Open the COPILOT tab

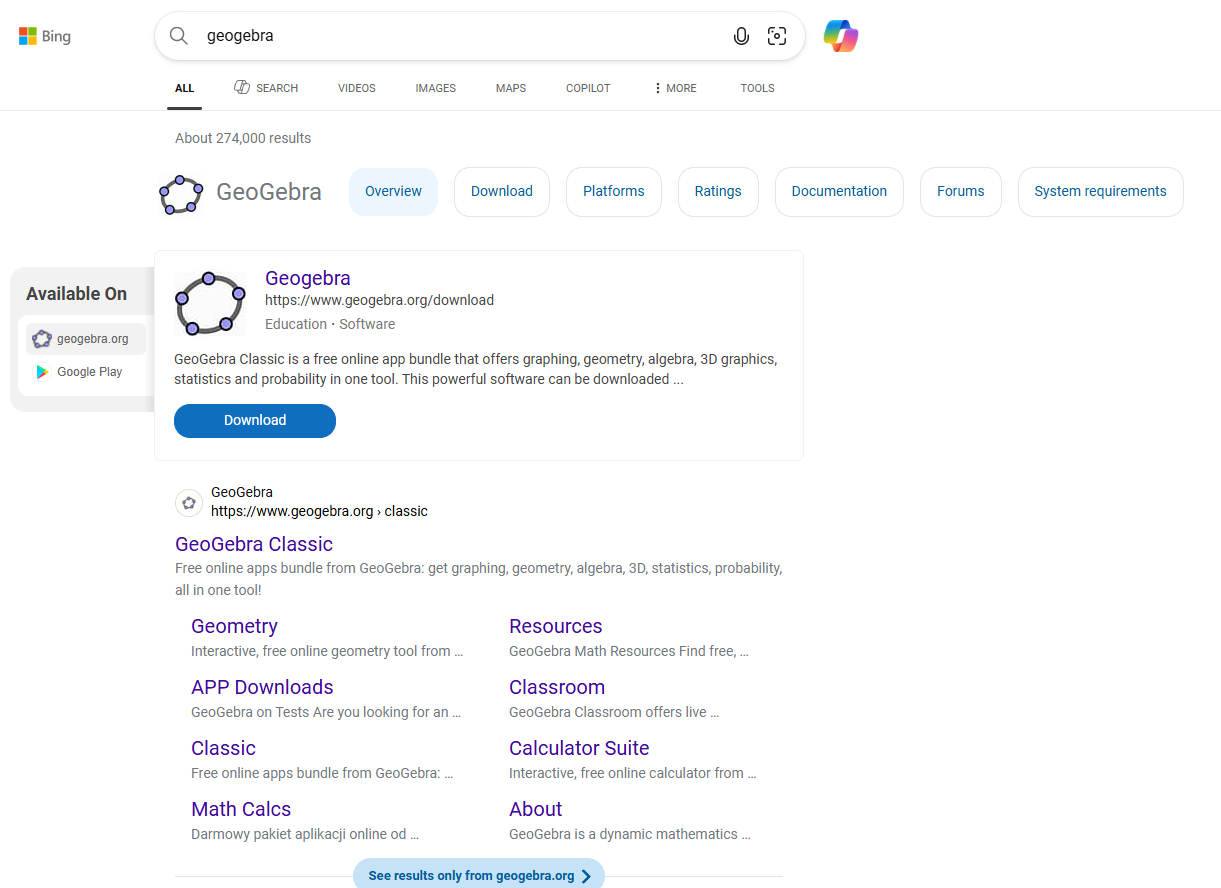point(588,88)
